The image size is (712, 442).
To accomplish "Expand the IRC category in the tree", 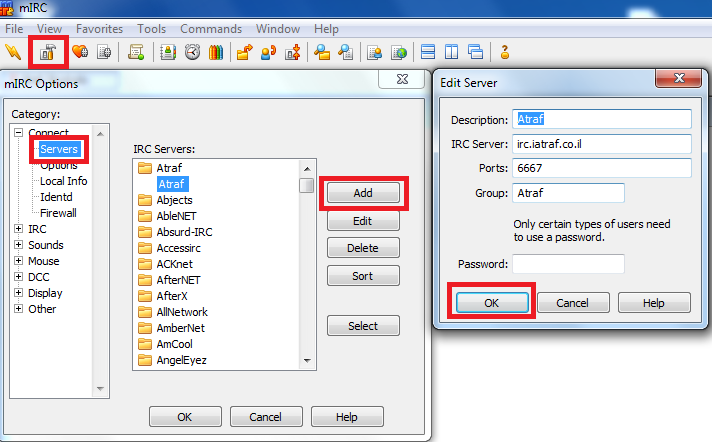I will point(18,229).
